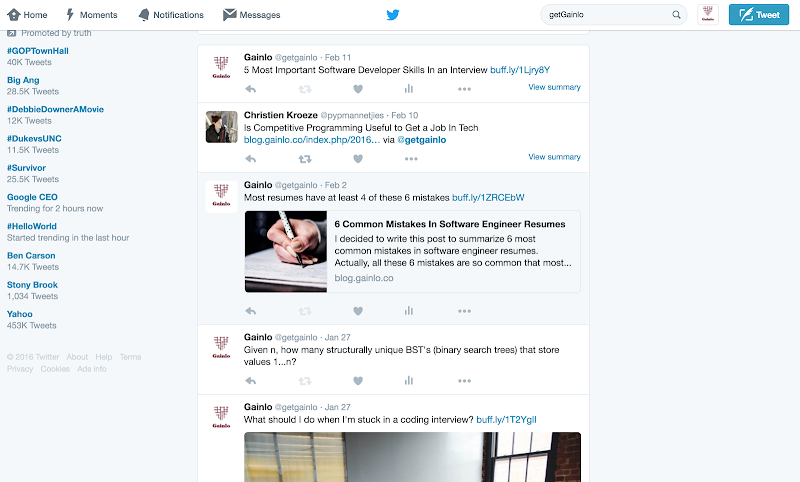Click the resume writing card image
This screenshot has width=800, height=482.
coord(286,251)
